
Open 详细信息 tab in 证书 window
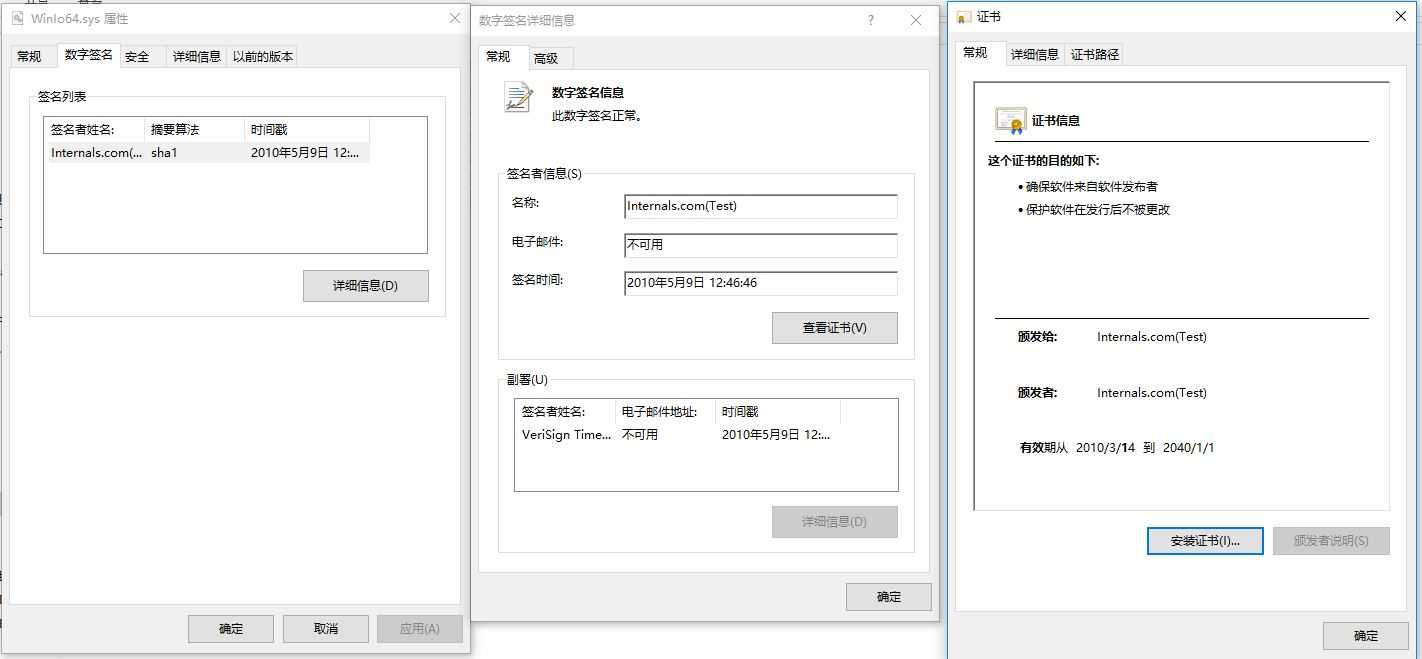[1035, 55]
